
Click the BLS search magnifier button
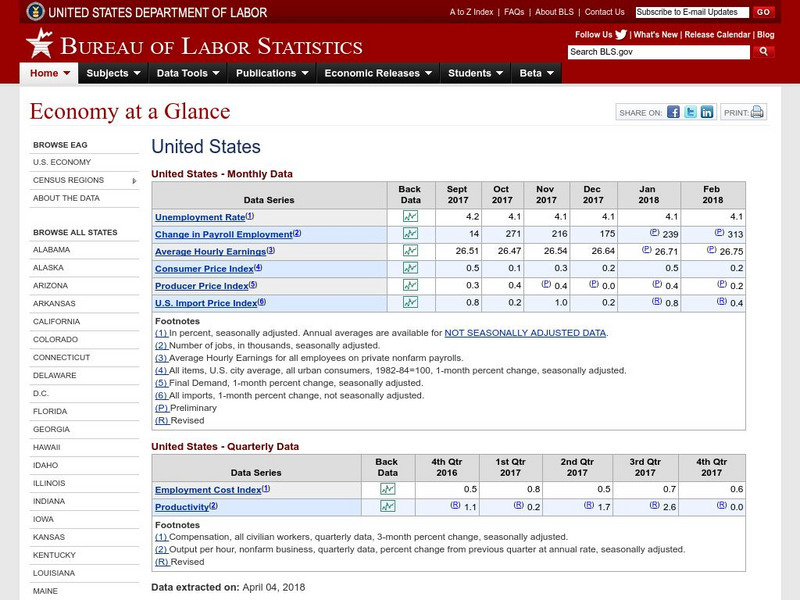tap(764, 52)
